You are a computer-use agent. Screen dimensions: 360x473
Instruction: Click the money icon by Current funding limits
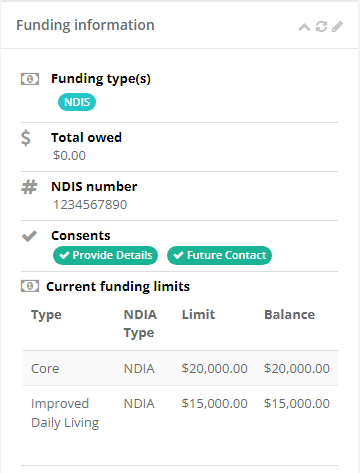pos(30,286)
